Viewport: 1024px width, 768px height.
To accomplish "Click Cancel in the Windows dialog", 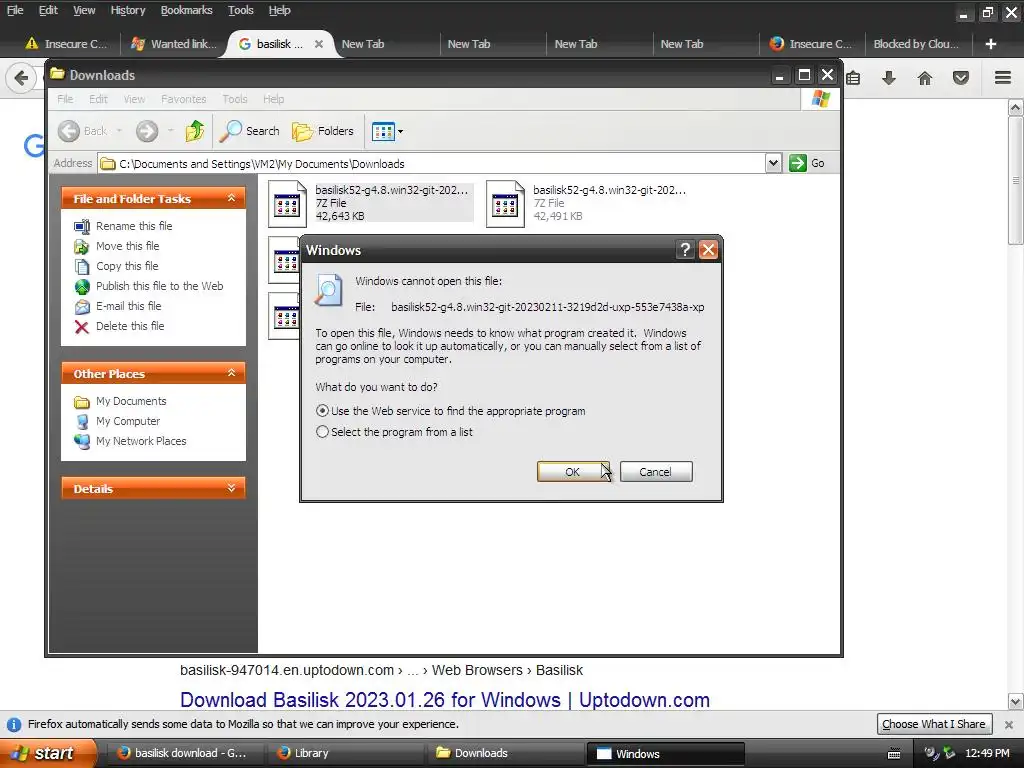I will (x=656, y=472).
